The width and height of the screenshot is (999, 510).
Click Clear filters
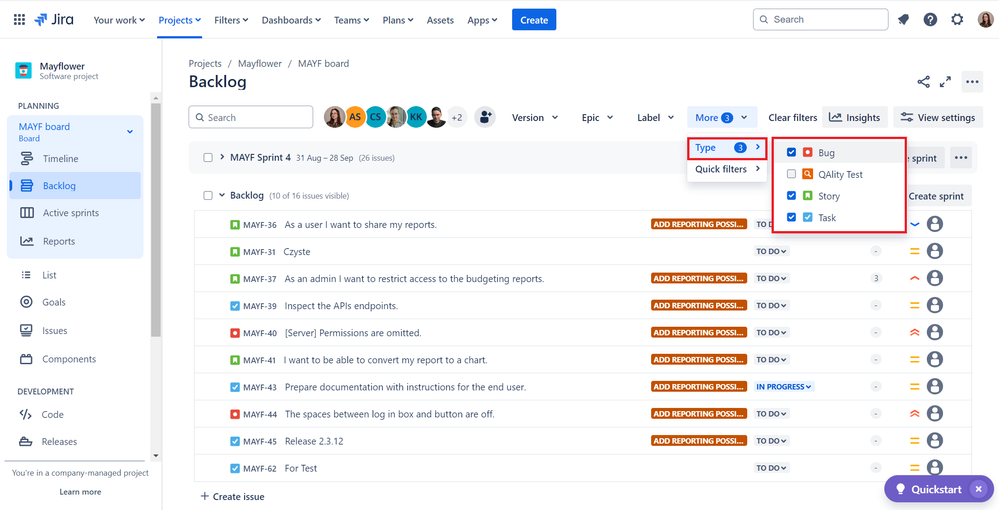coord(793,117)
